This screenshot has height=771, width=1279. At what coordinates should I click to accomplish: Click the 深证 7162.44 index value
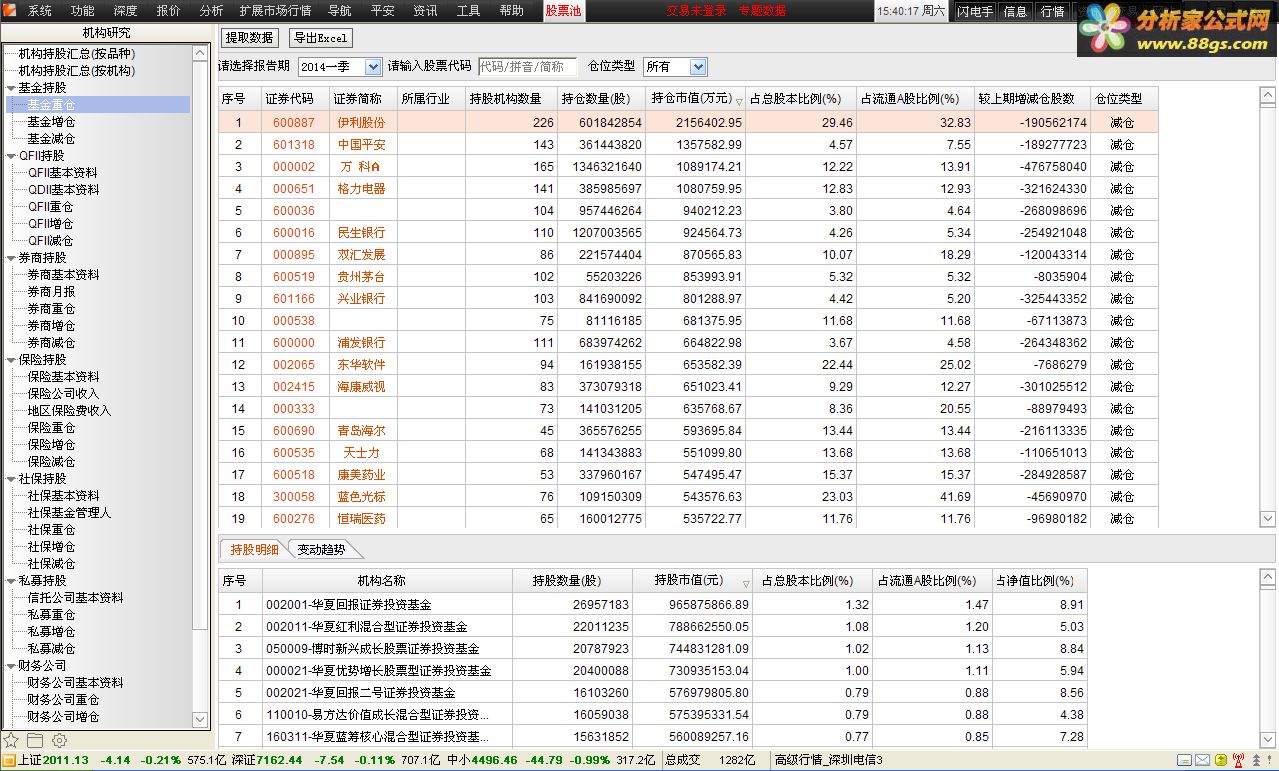tap(281, 761)
